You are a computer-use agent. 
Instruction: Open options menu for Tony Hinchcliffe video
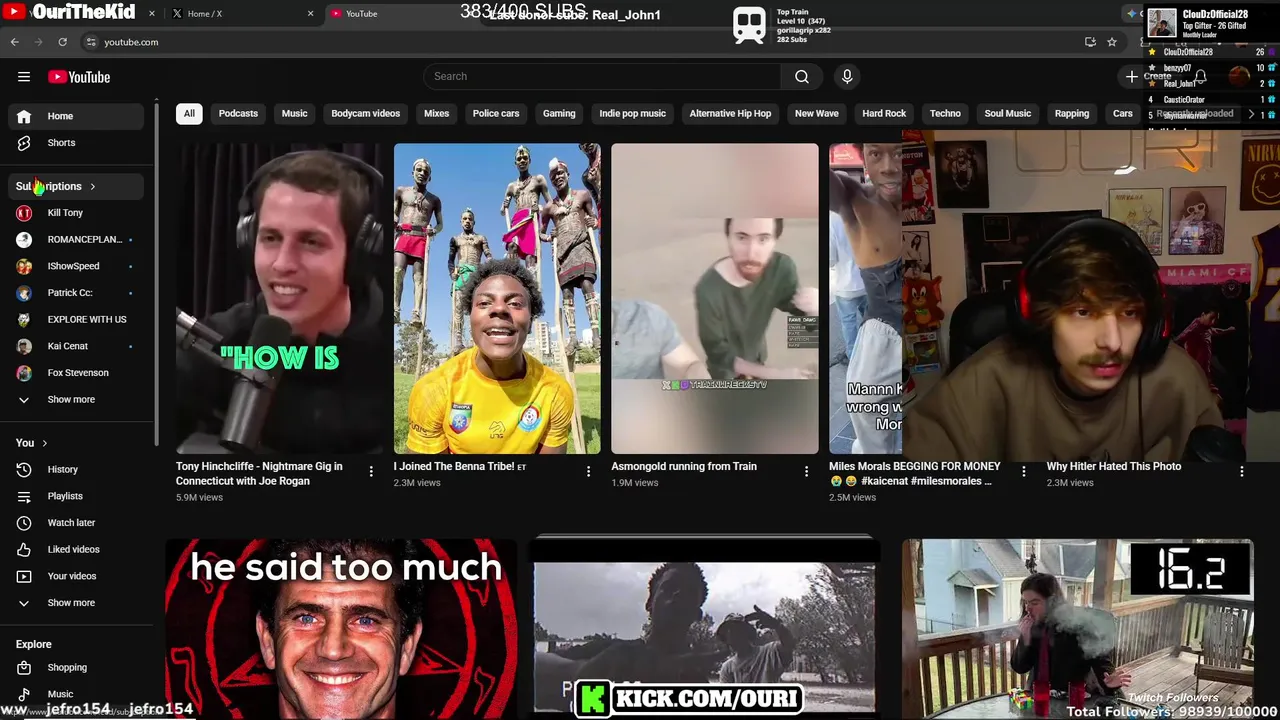pyautogui.click(x=371, y=471)
